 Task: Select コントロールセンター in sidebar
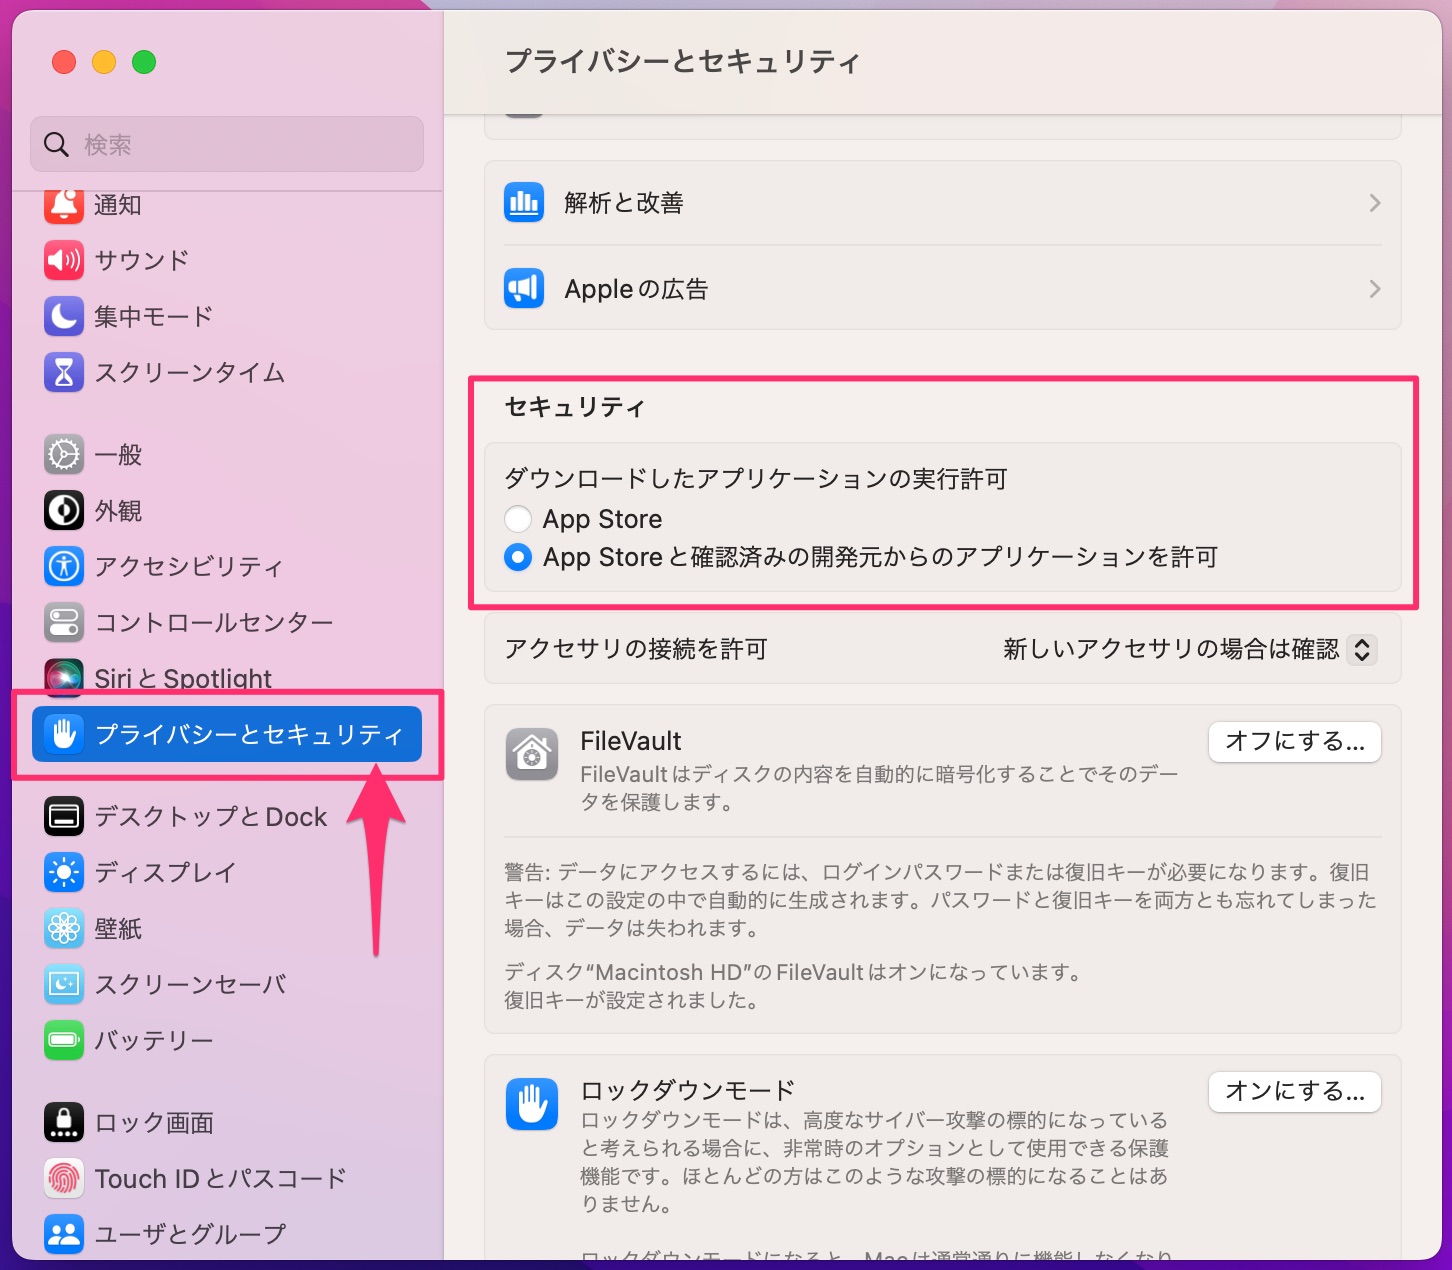227,622
